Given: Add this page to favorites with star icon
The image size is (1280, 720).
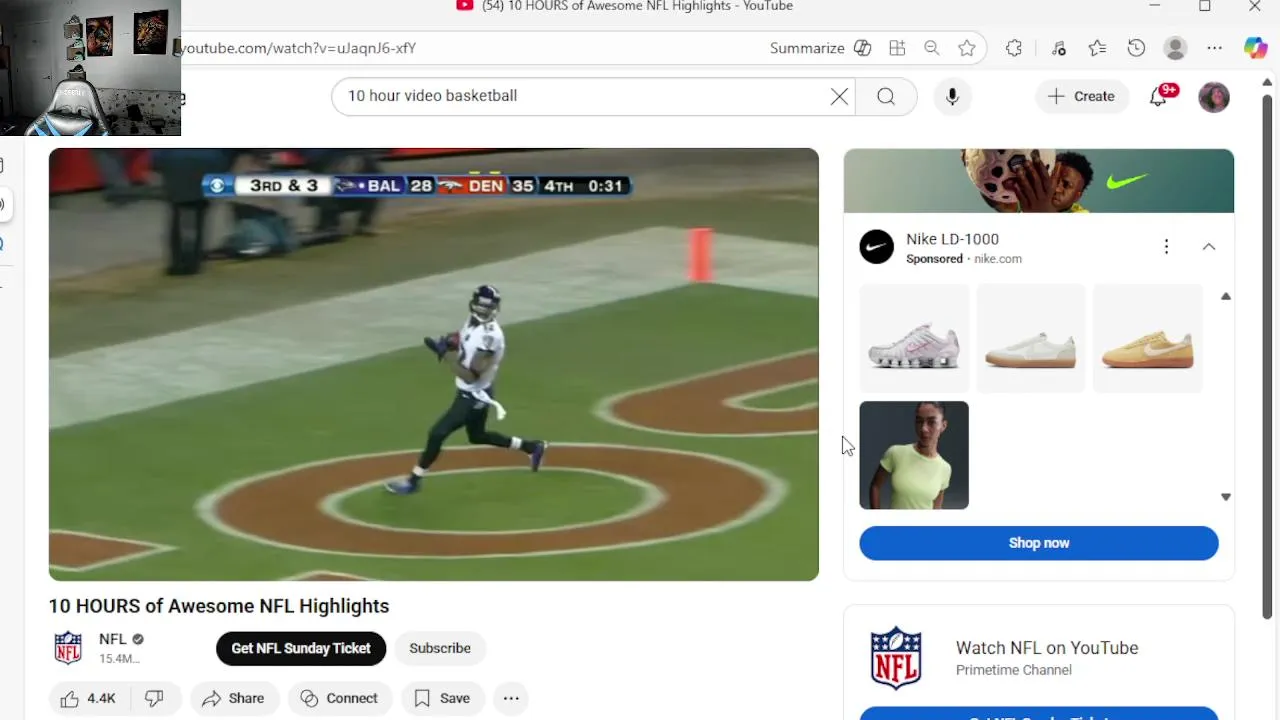Looking at the screenshot, I should pos(966,48).
